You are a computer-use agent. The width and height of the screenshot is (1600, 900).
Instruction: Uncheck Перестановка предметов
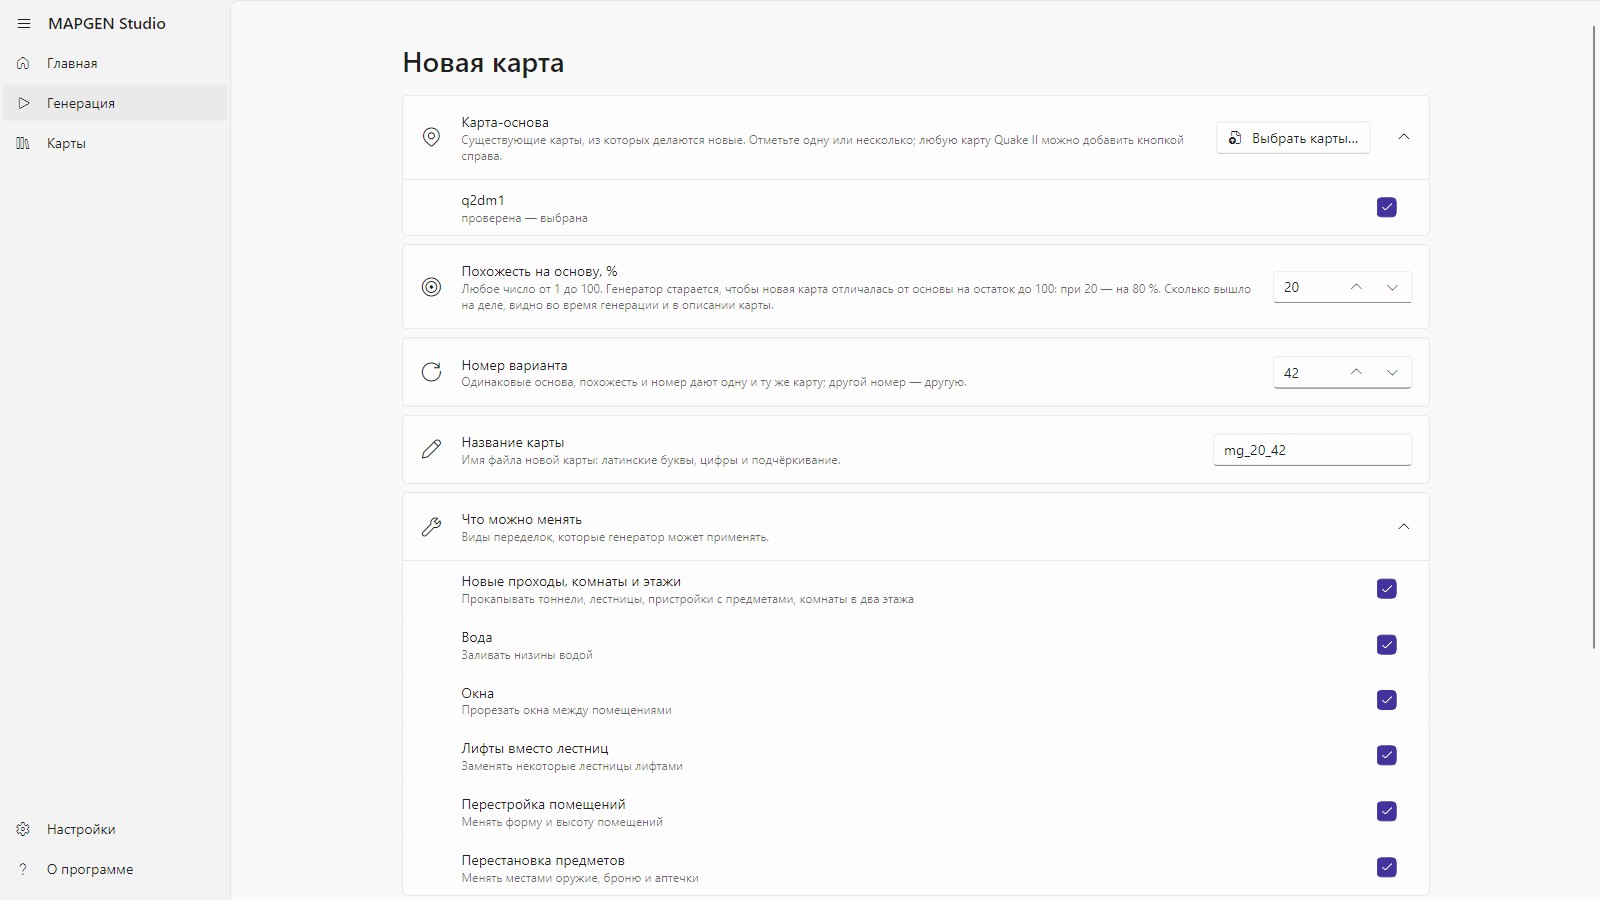click(1387, 867)
